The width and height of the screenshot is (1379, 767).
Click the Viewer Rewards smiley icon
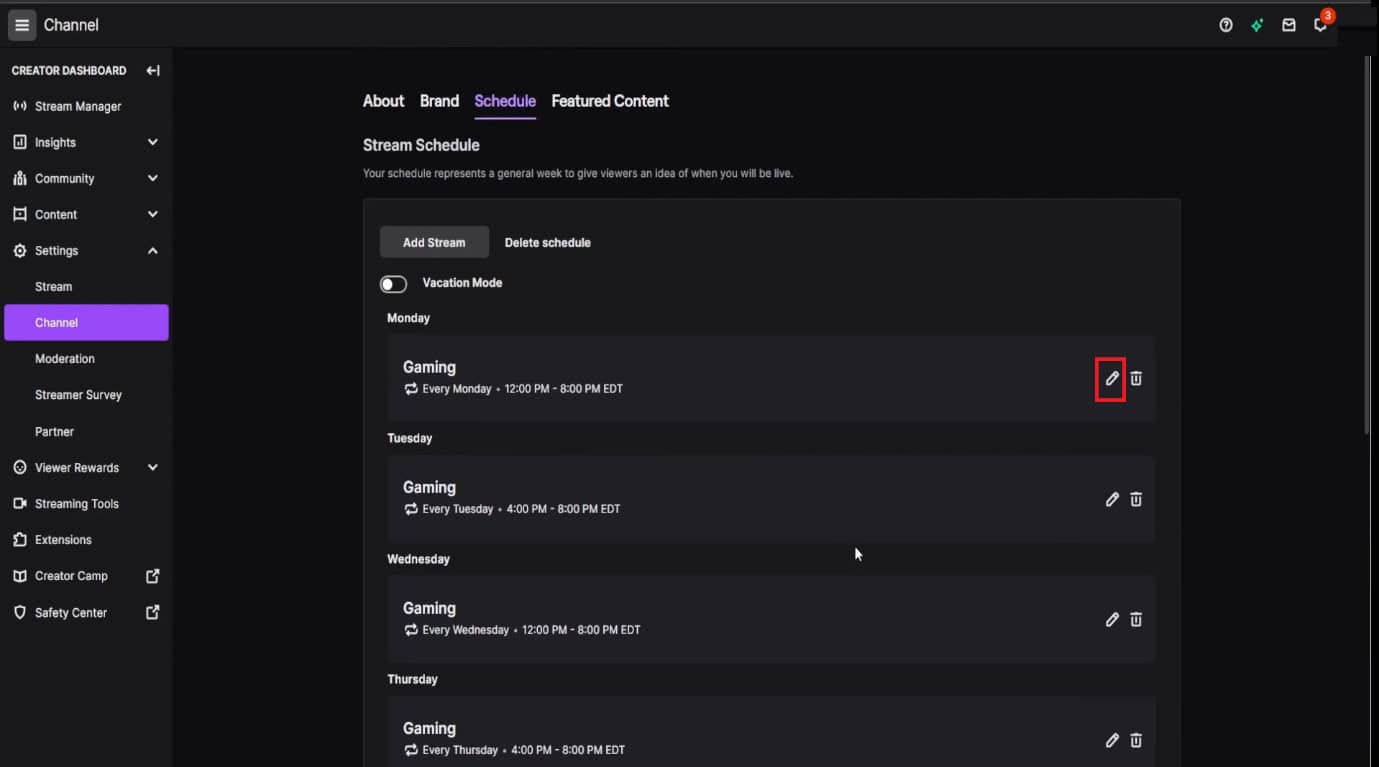[19, 467]
